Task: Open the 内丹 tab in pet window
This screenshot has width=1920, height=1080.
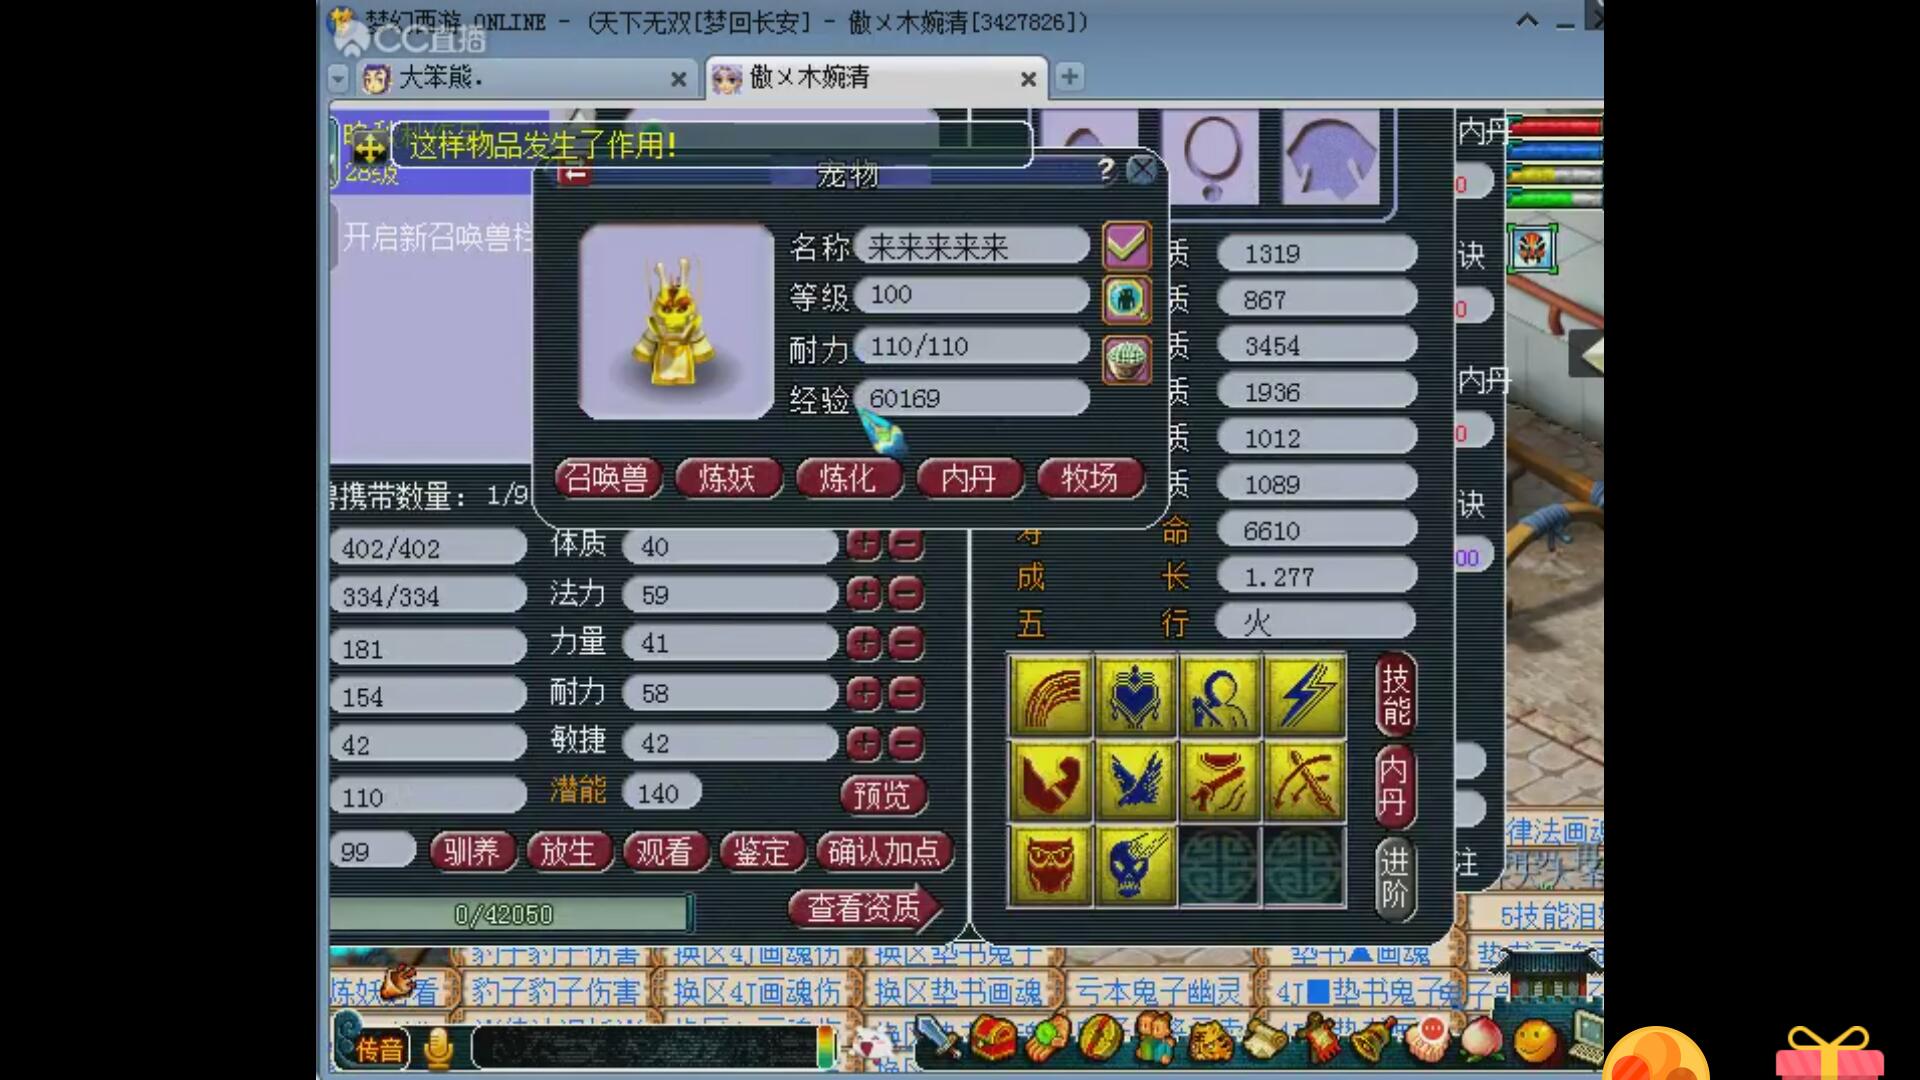Action: click(969, 478)
